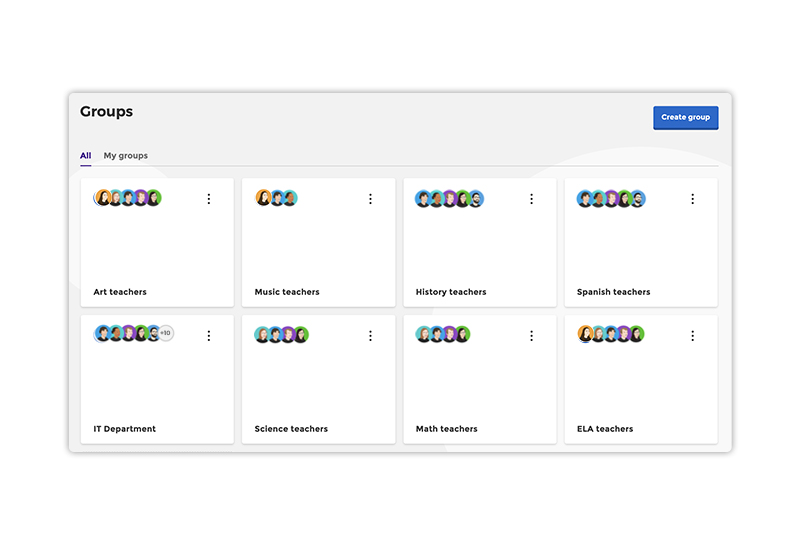This screenshot has width=800, height=544.
Task: Open the Science teachers options menu
Action: 370,336
